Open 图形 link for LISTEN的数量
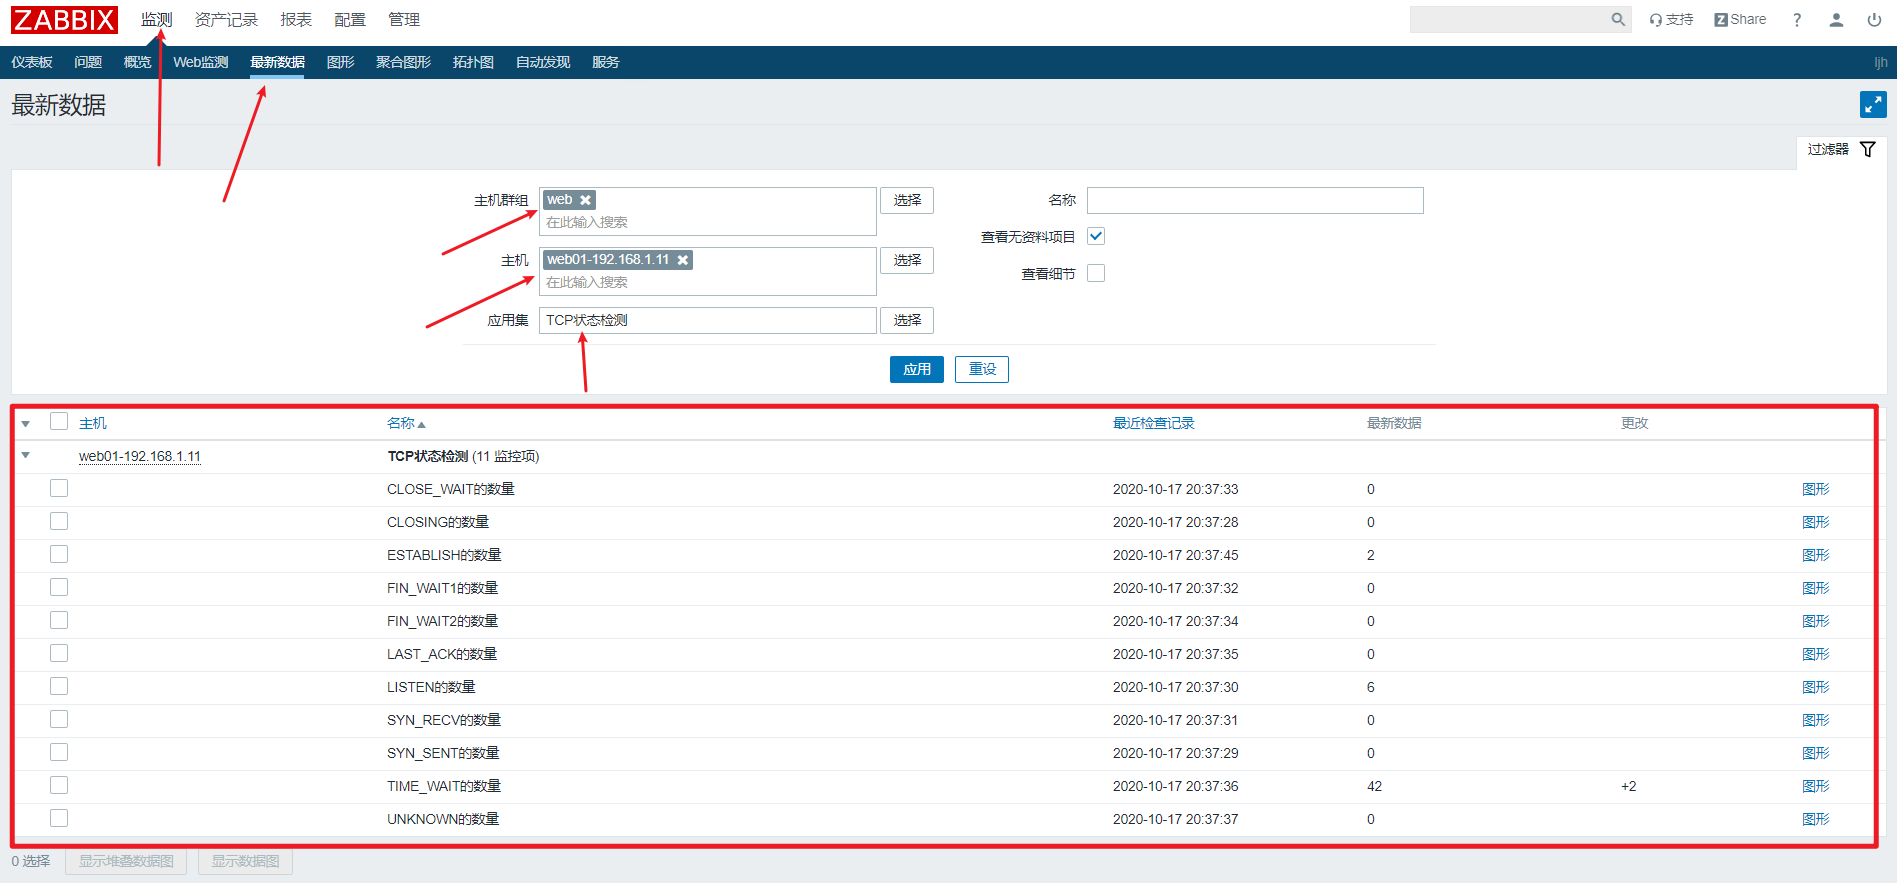 pos(1816,687)
